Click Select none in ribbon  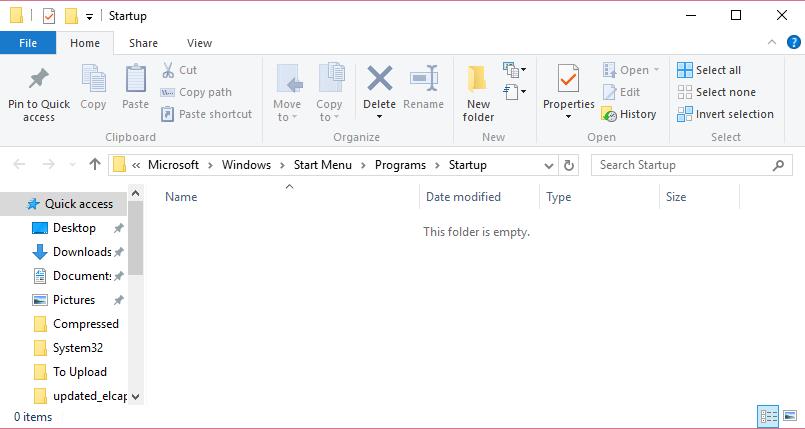[716, 92]
